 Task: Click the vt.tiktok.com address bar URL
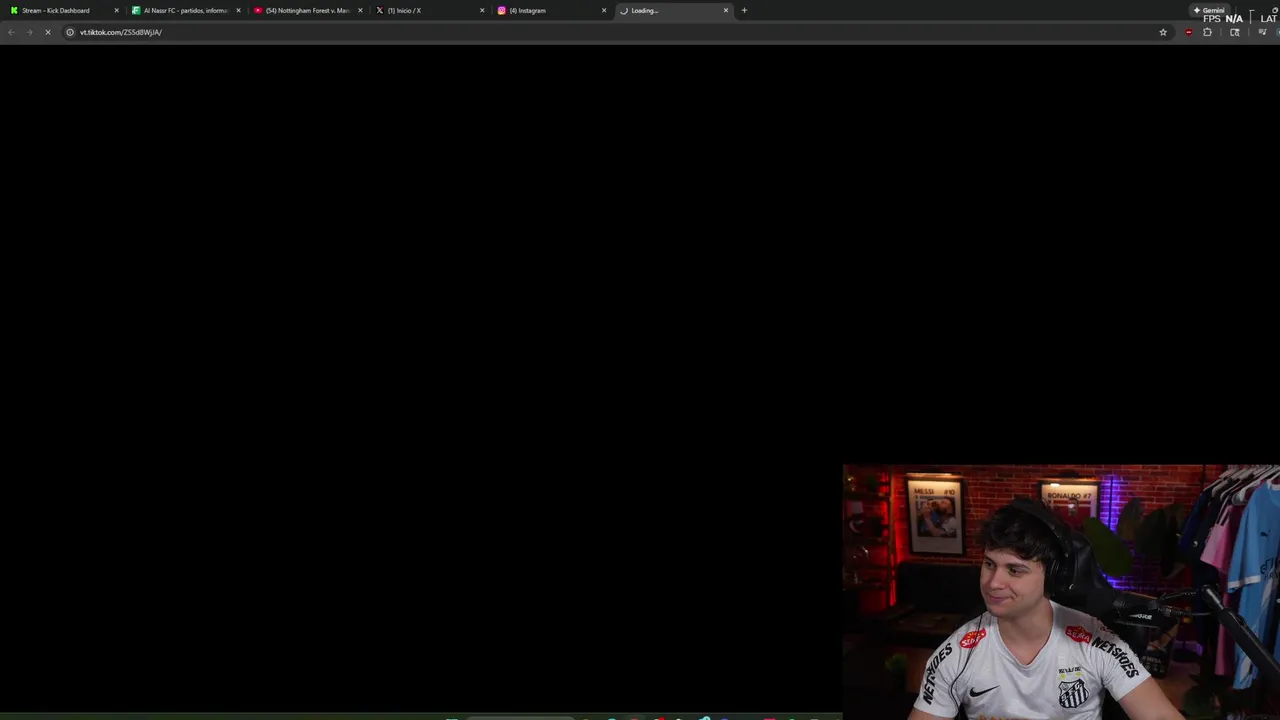[x=121, y=32]
